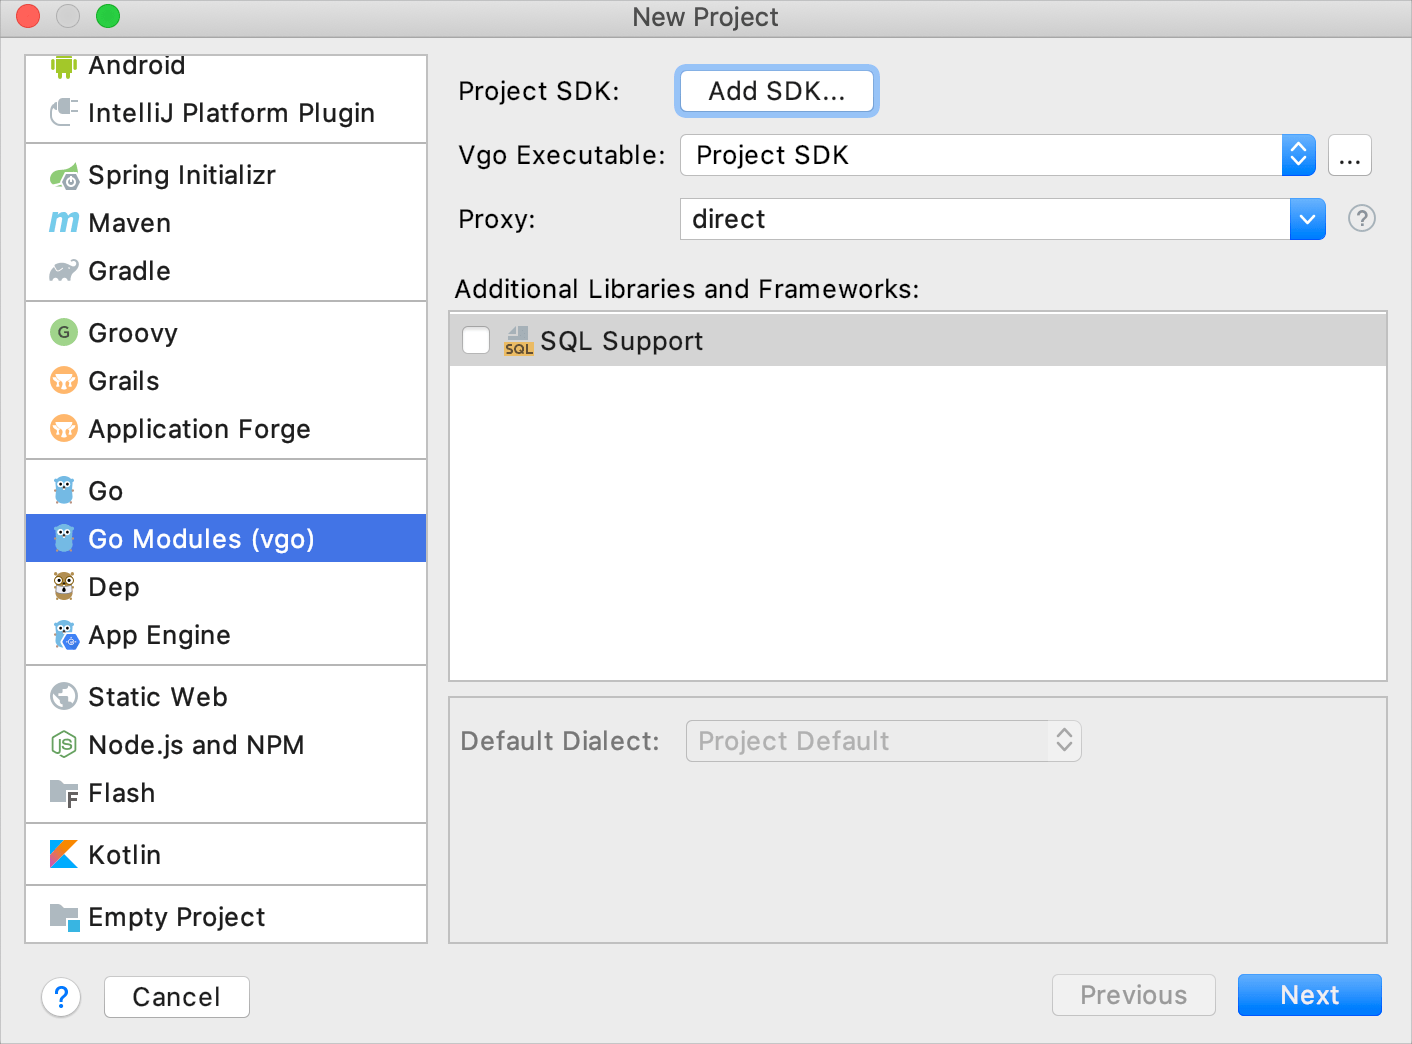Click the IntelliJ Platform Plugin plug icon
The image size is (1412, 1044).
(x=64, y=112)
